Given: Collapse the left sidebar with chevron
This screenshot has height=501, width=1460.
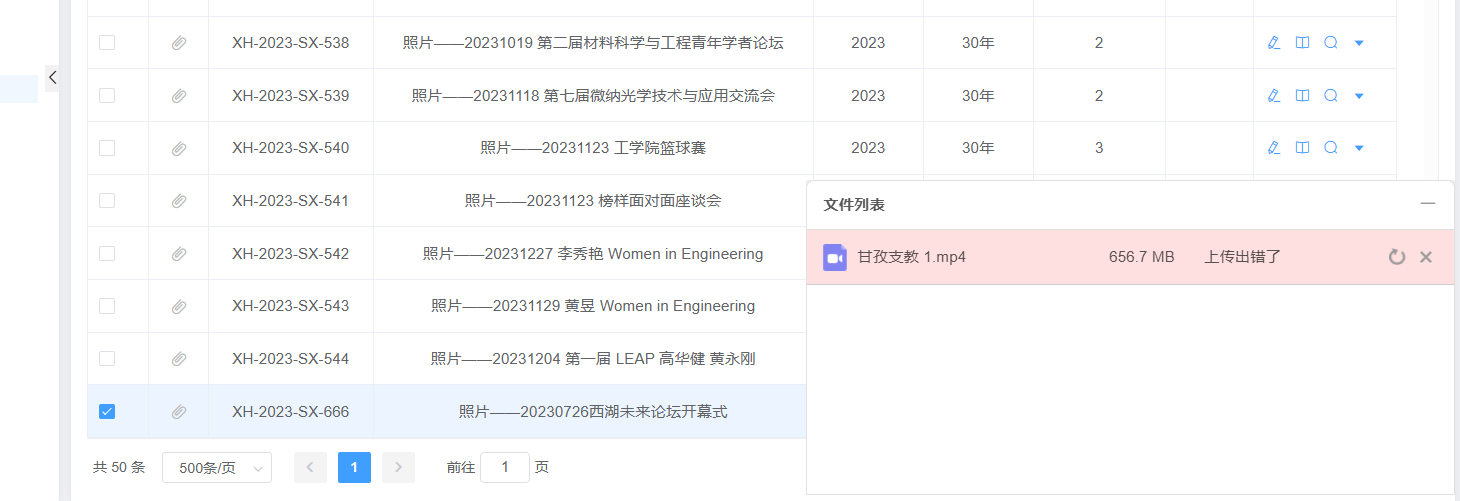Looking at the screenshot, I should 52,77.
